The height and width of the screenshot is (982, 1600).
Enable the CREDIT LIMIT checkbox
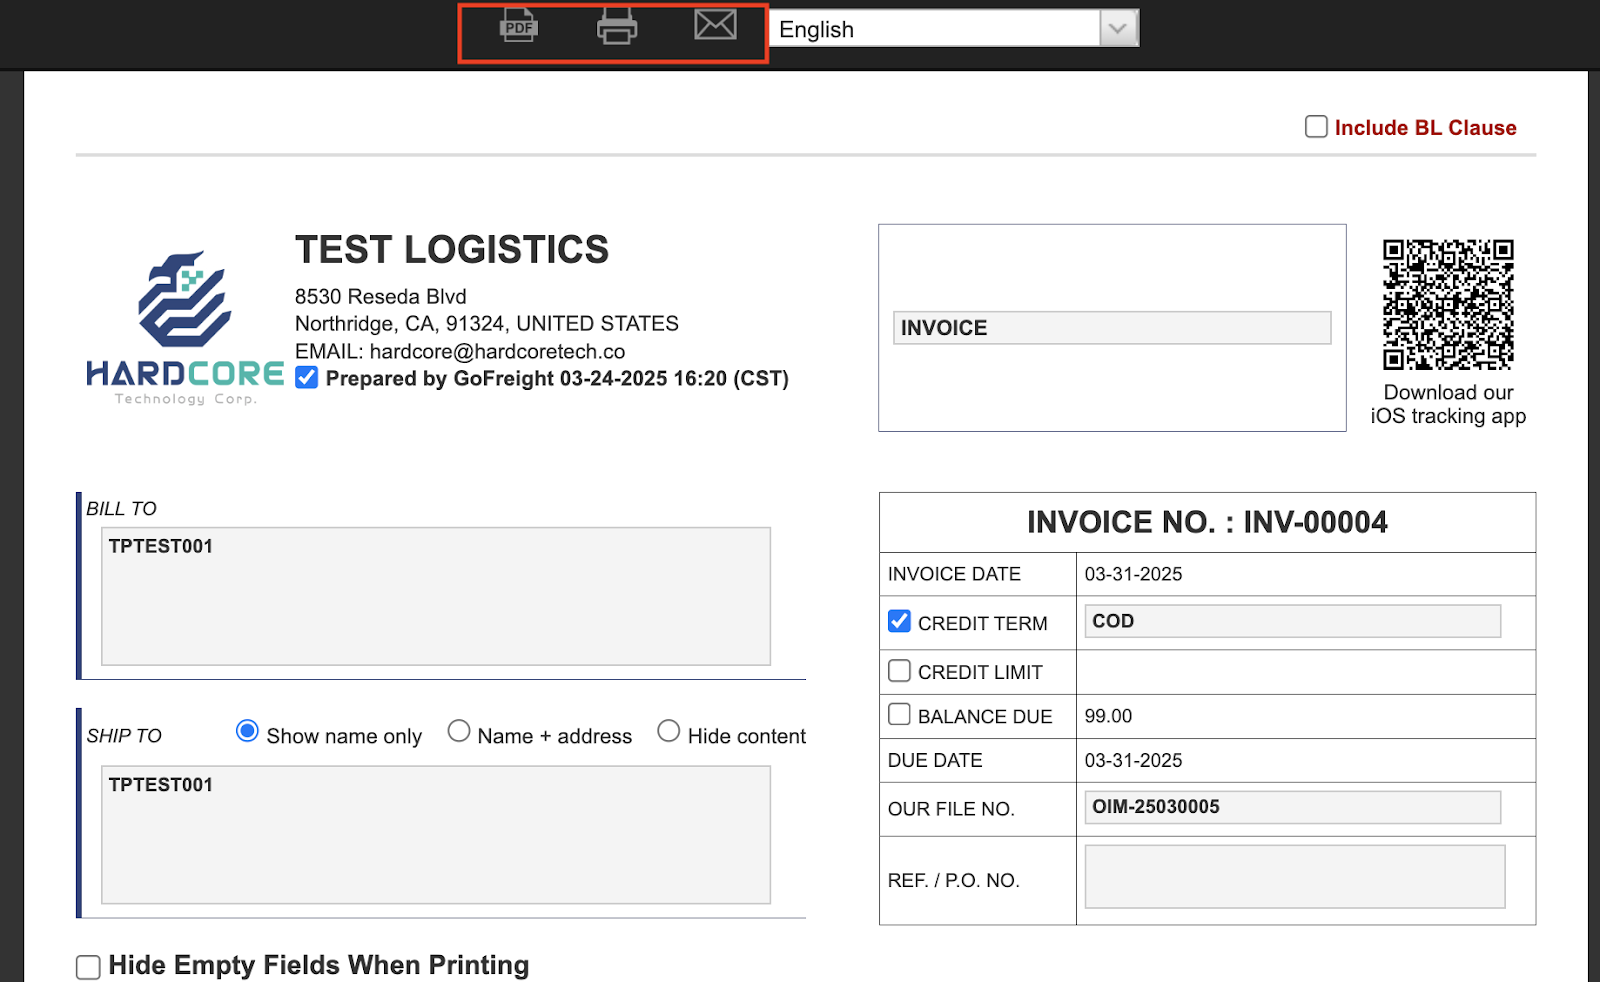(899, 670)
